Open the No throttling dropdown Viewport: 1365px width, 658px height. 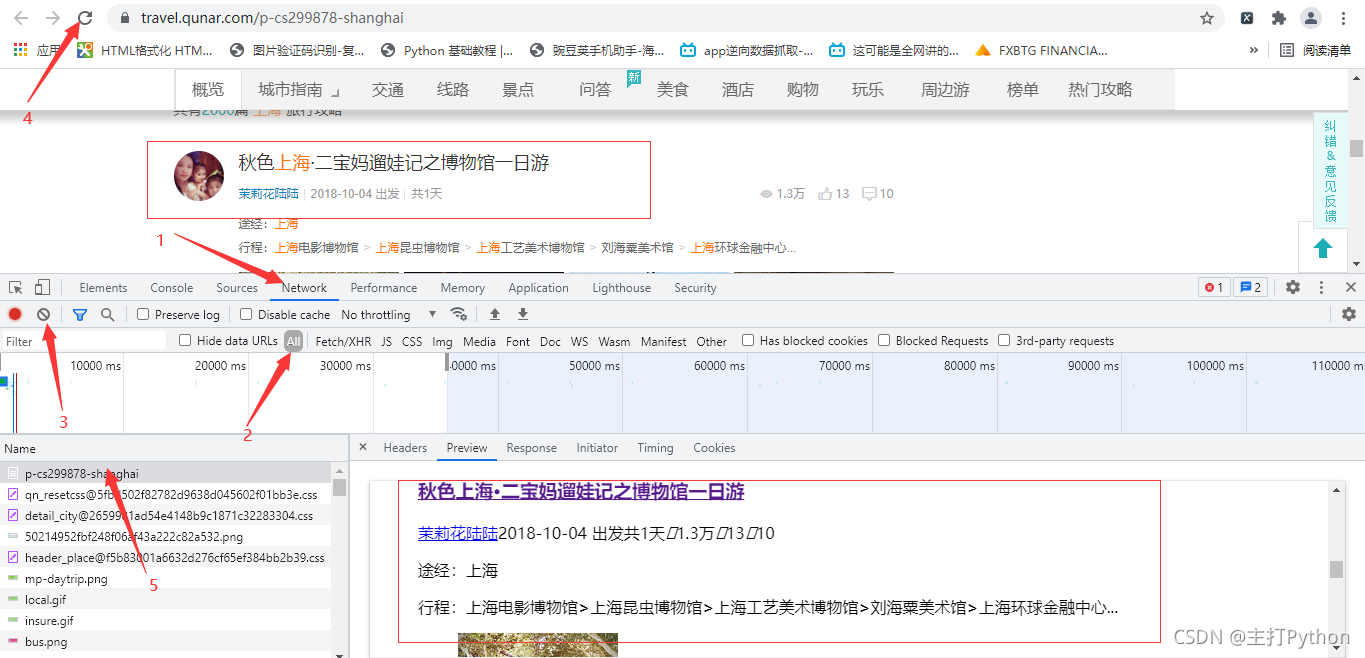pos(389,315)
